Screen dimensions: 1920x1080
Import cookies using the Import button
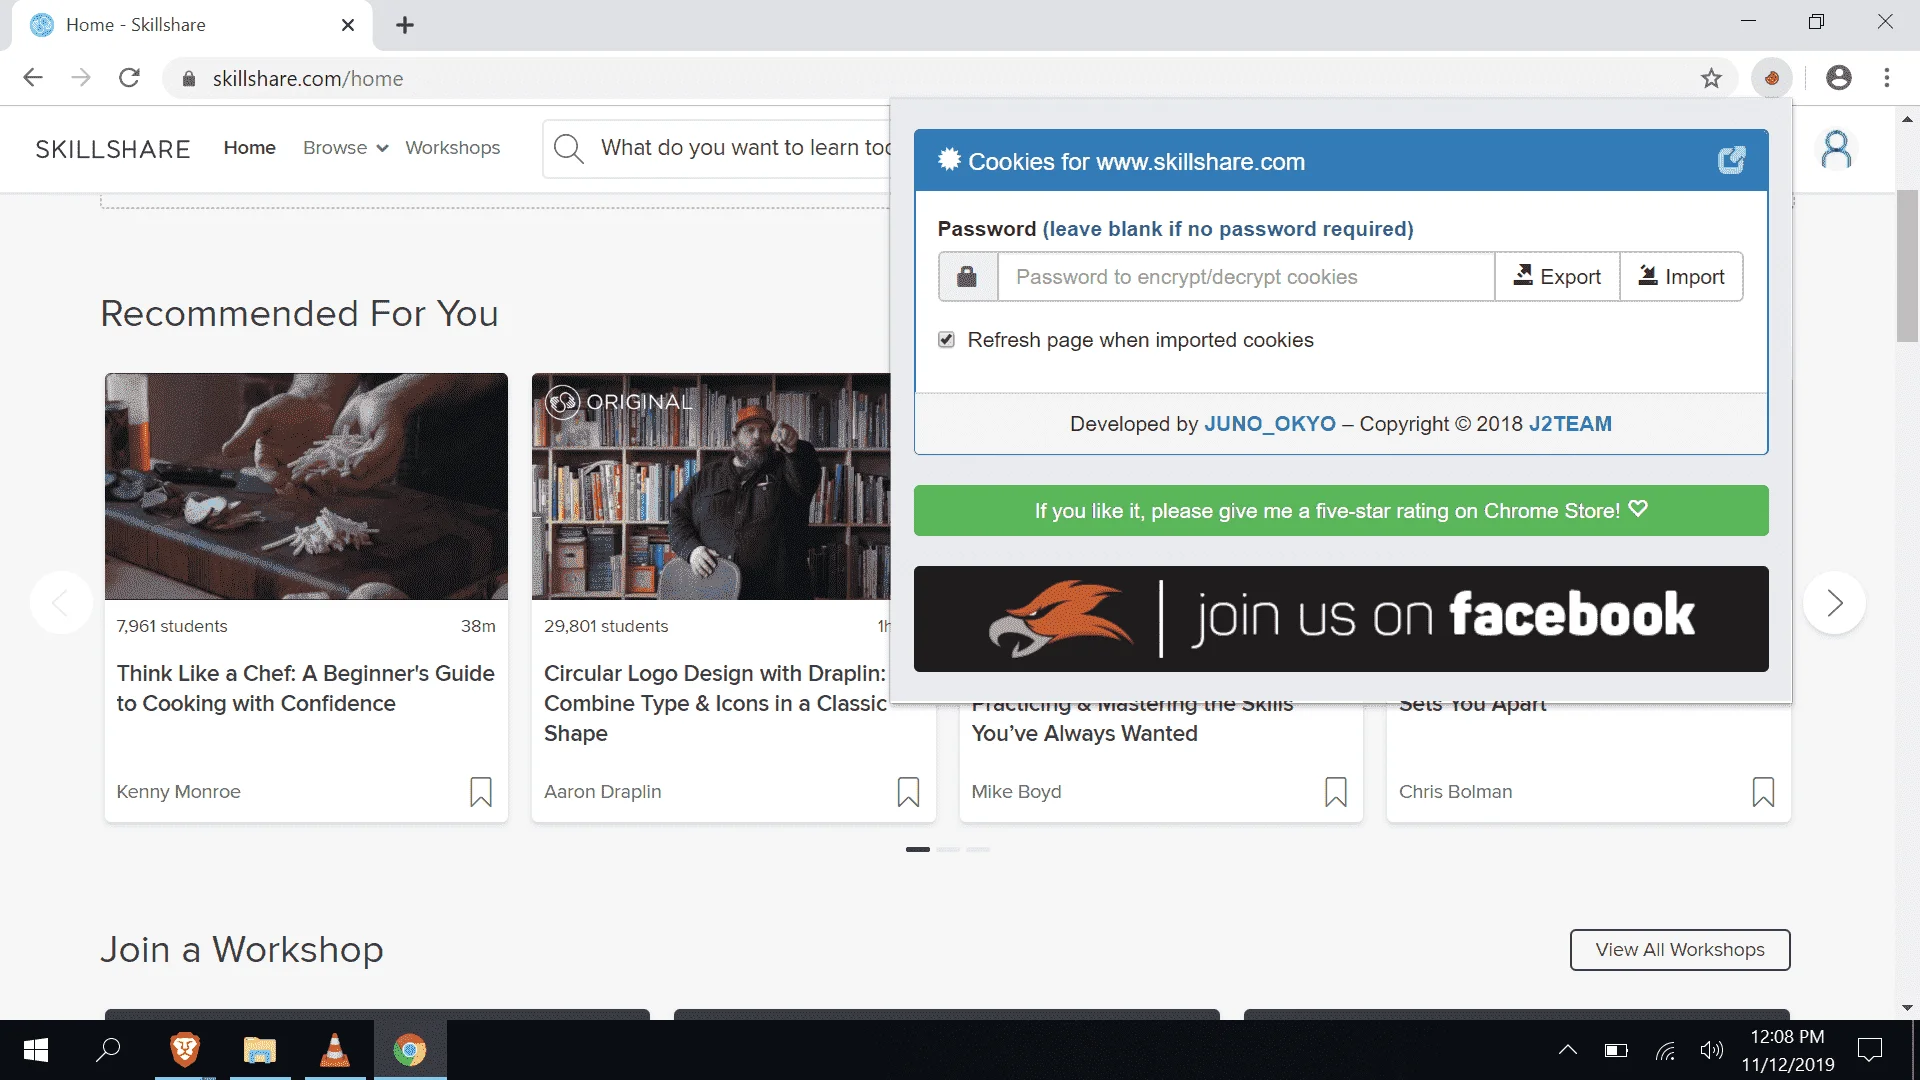click(1681, 277)
